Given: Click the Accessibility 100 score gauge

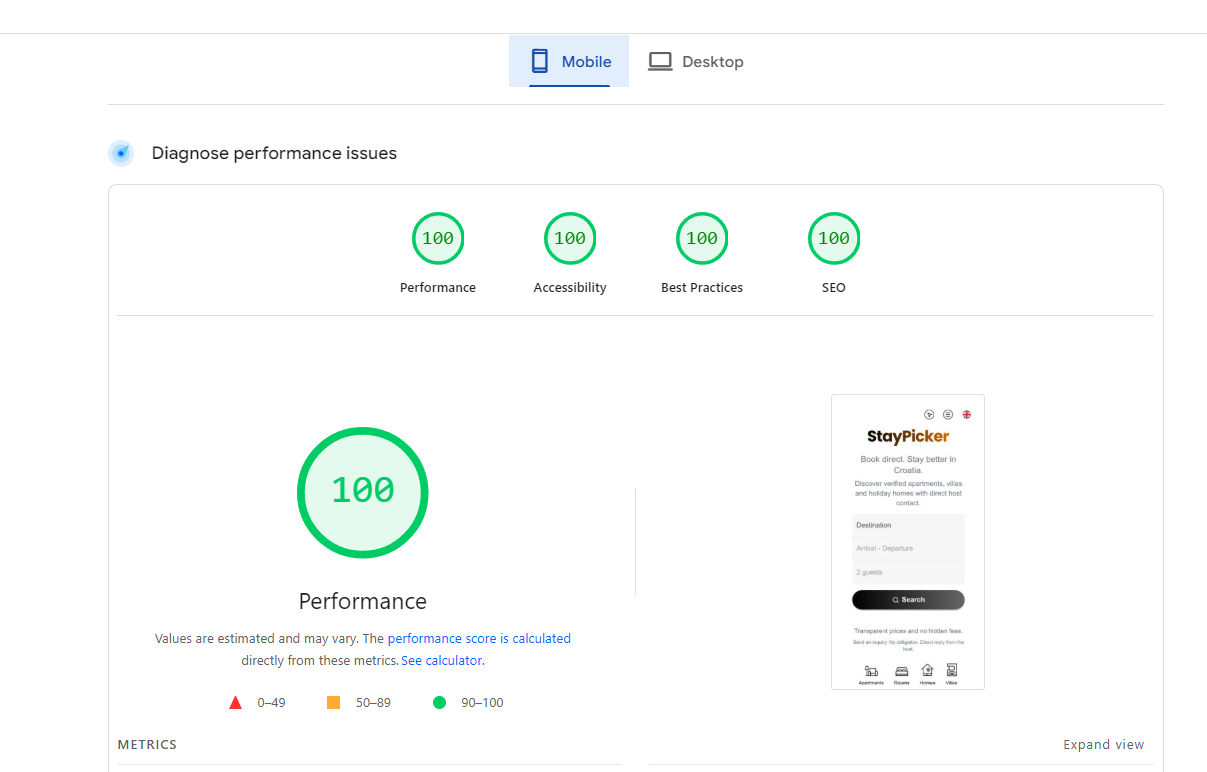Looking at the screenshot, I should [570, 238].
